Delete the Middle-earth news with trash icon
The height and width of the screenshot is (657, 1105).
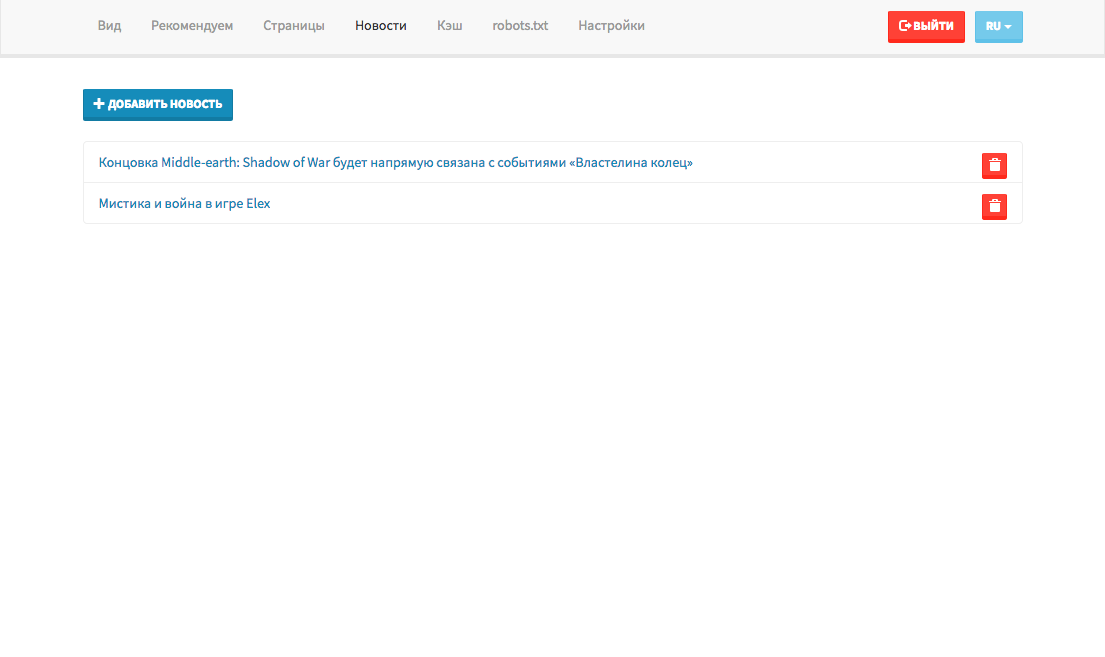pos(994,166)
